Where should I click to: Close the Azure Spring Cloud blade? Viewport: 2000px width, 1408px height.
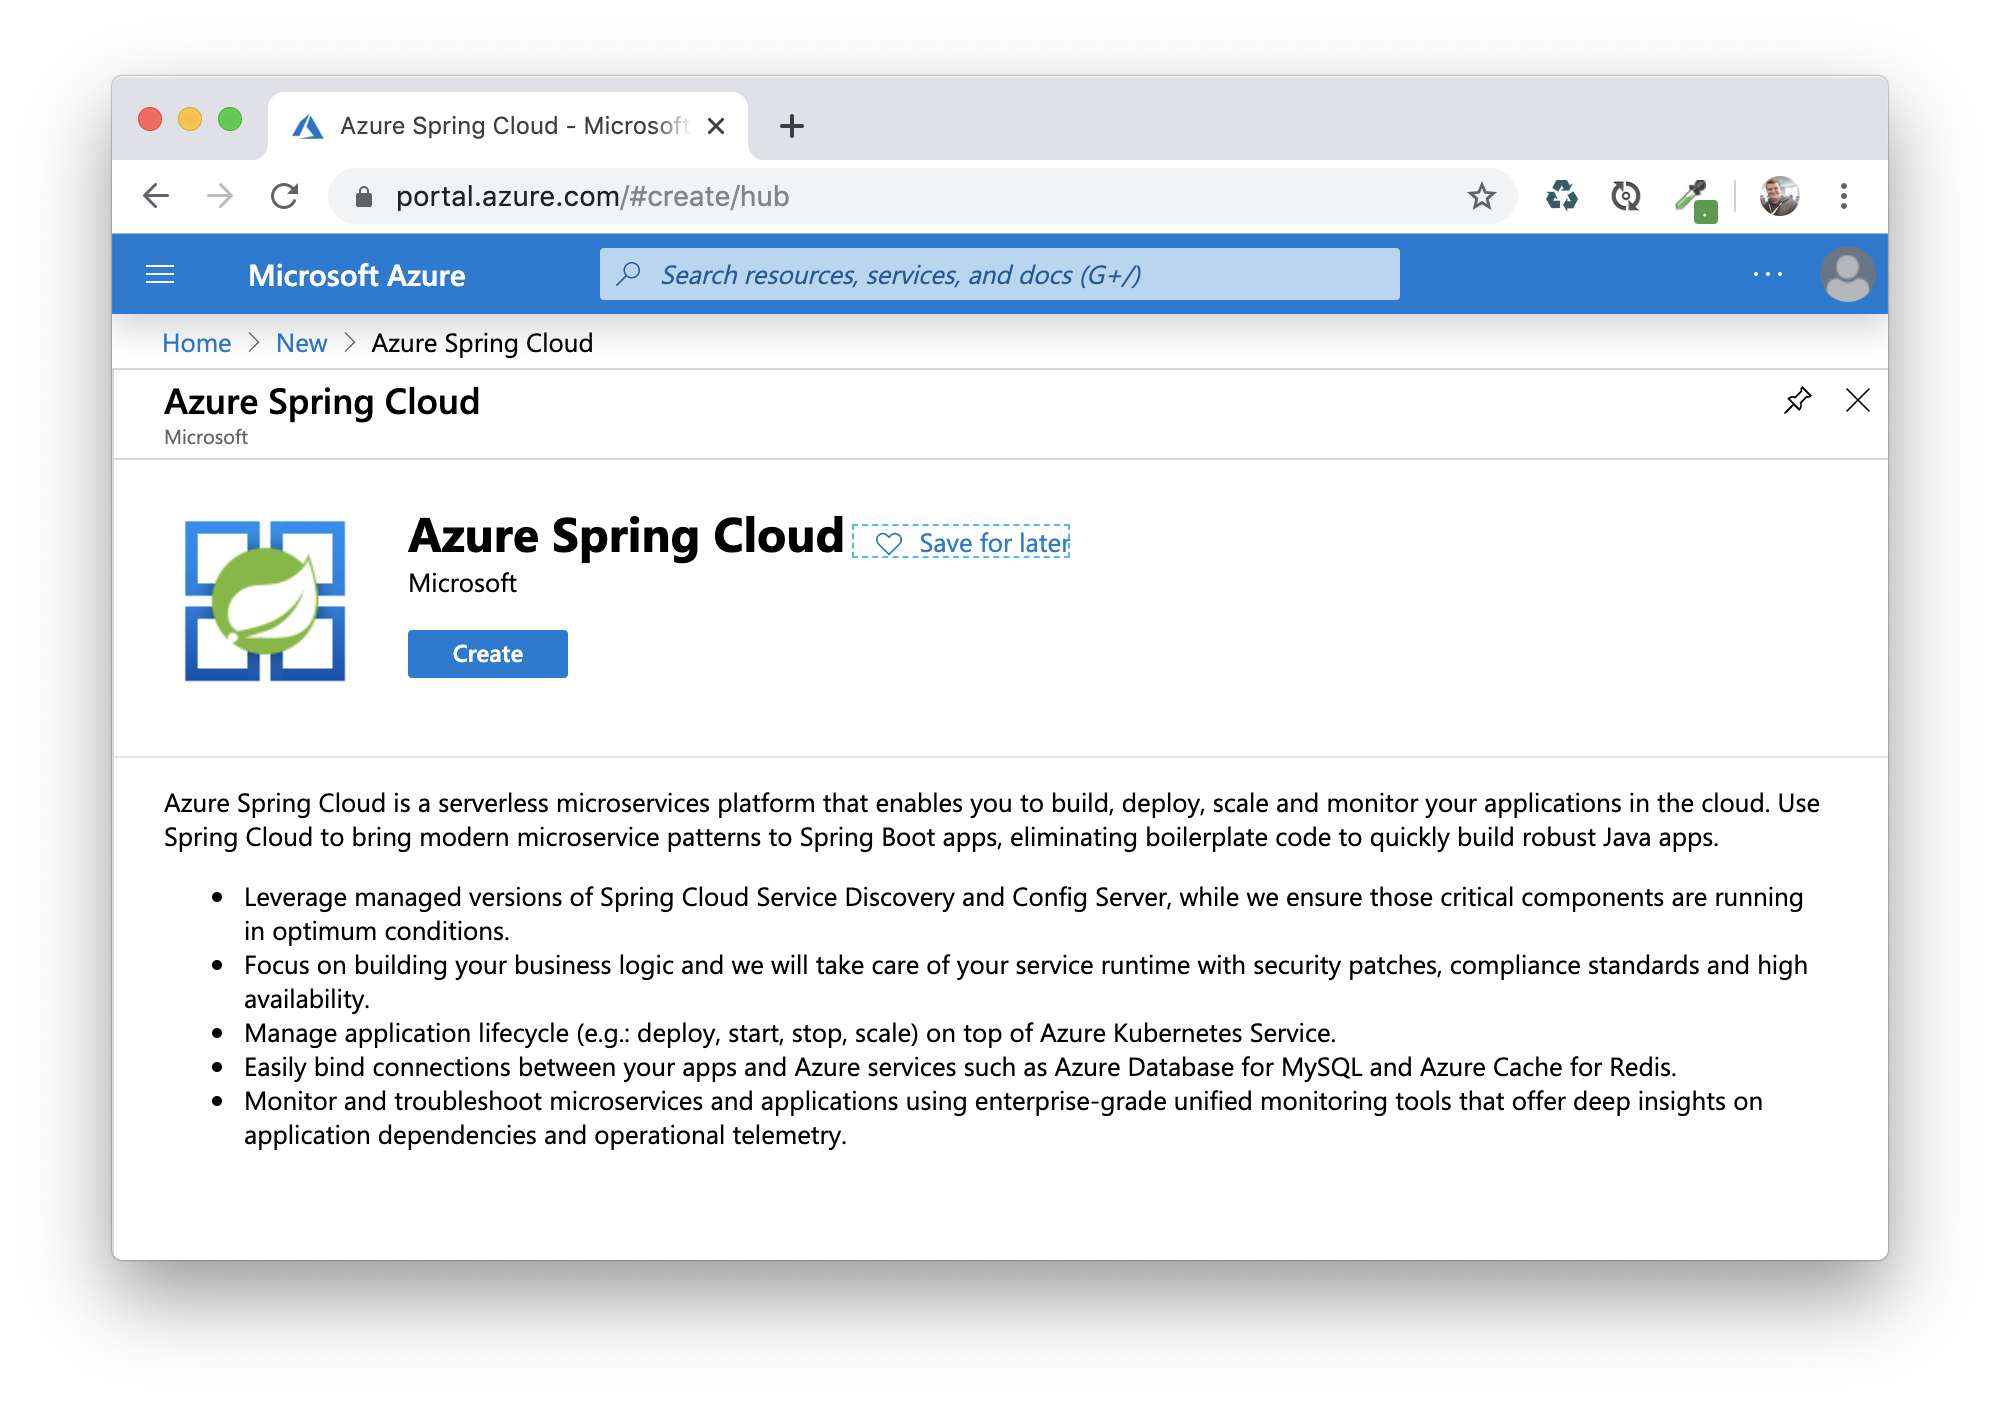pyautogui.click(x=1857, y=401)
